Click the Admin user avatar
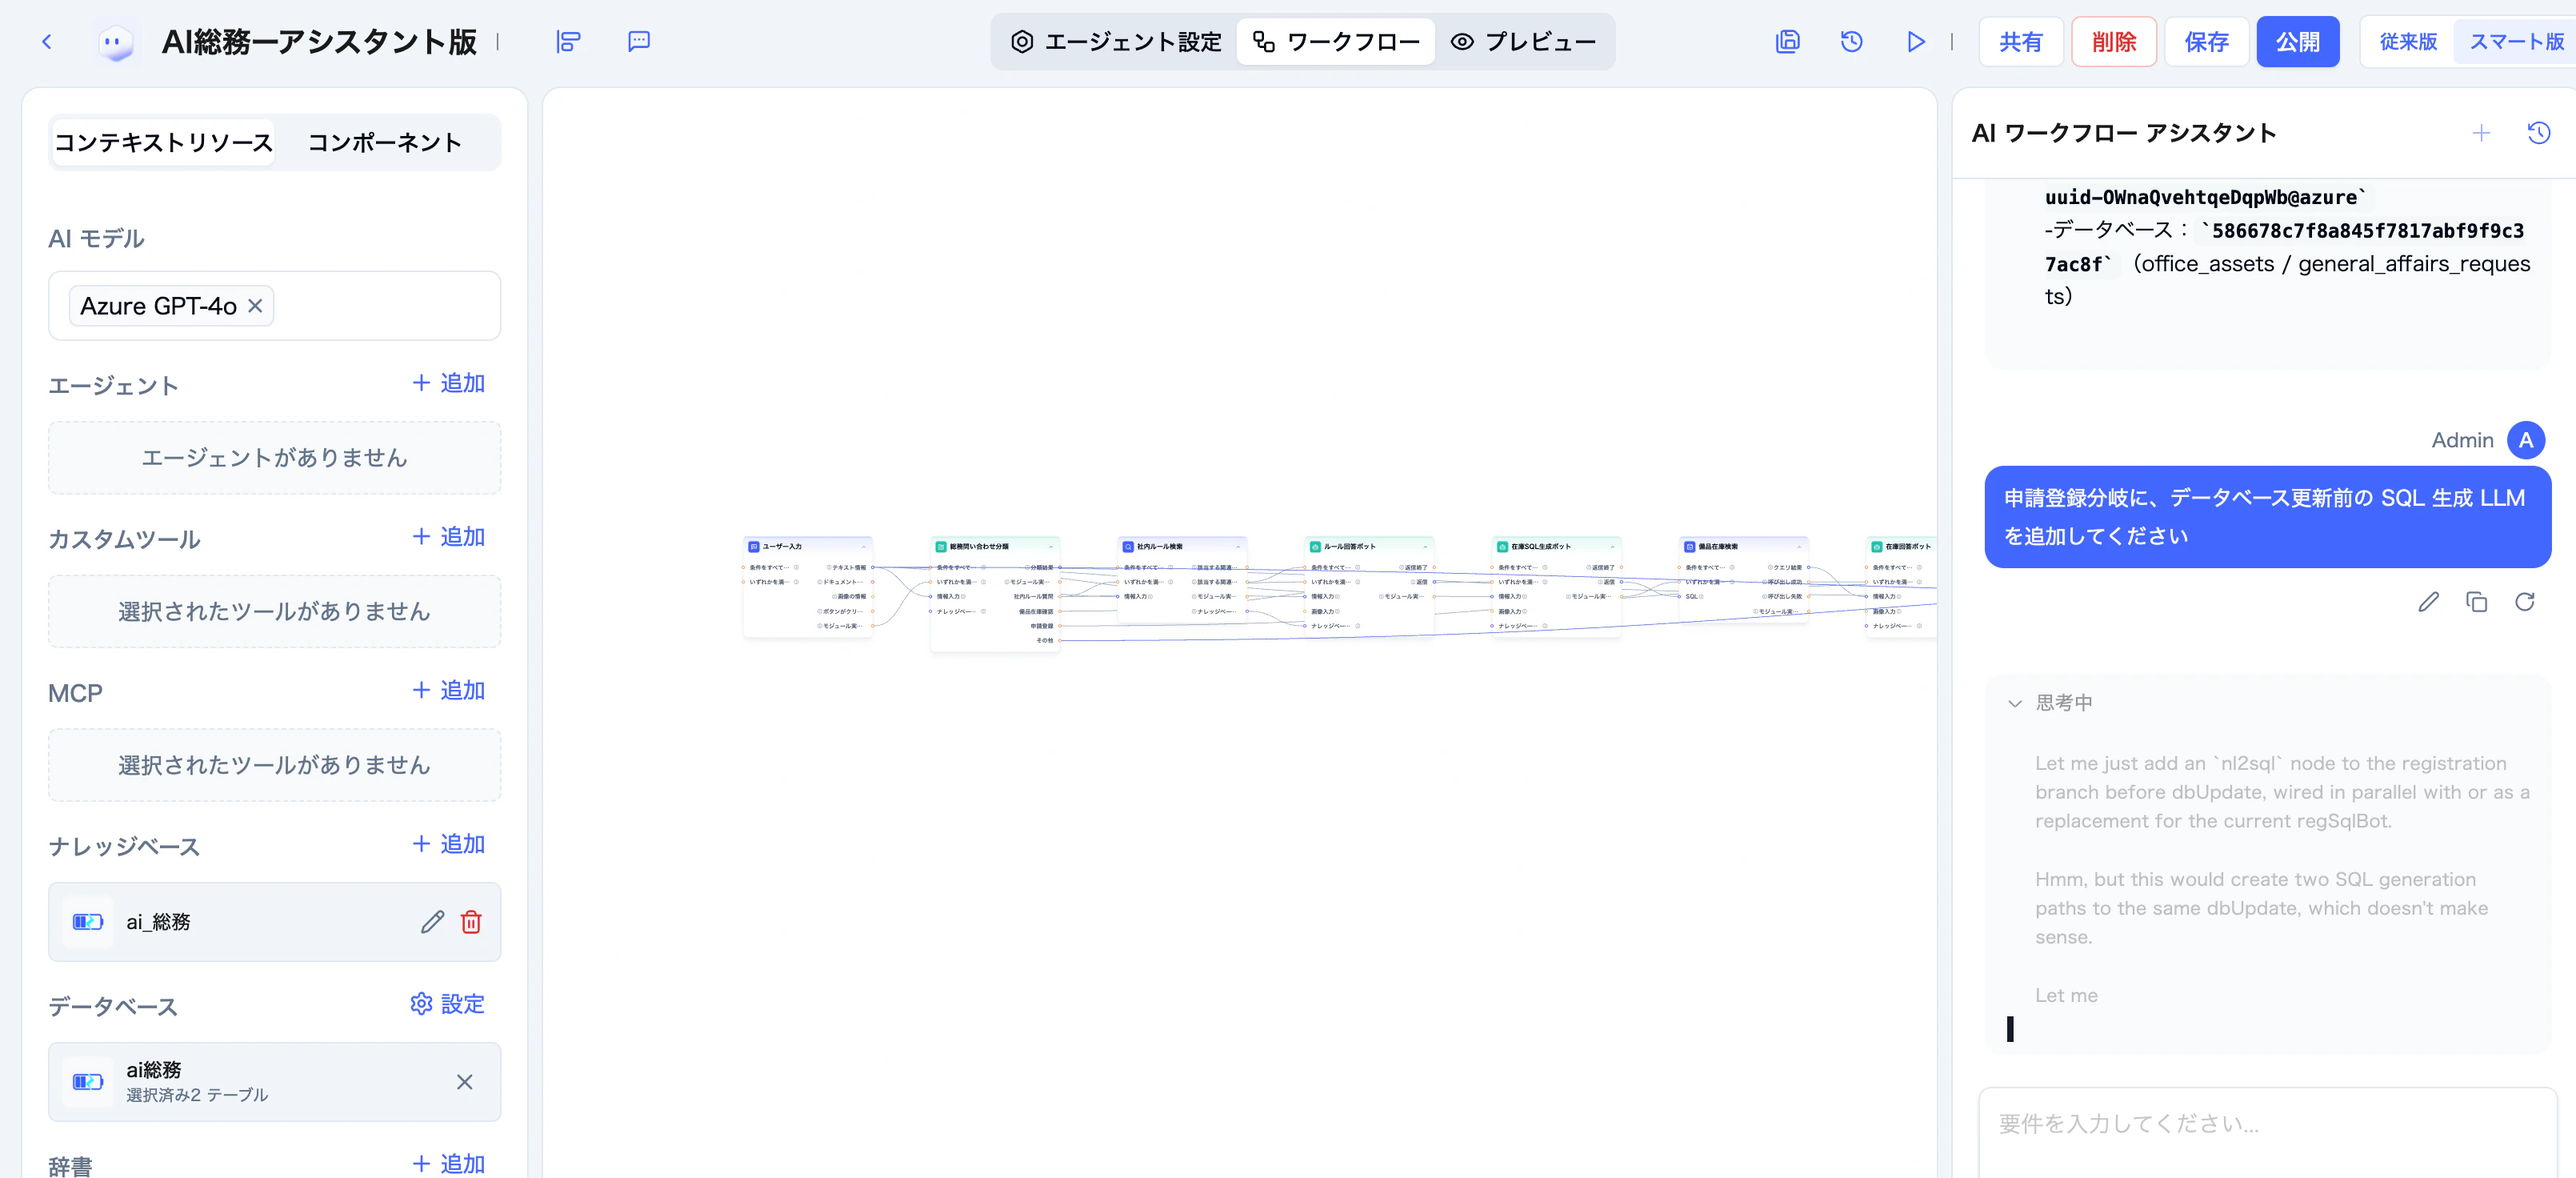This screenshot has height=1178, width=2576. (x=2526, y=440)
